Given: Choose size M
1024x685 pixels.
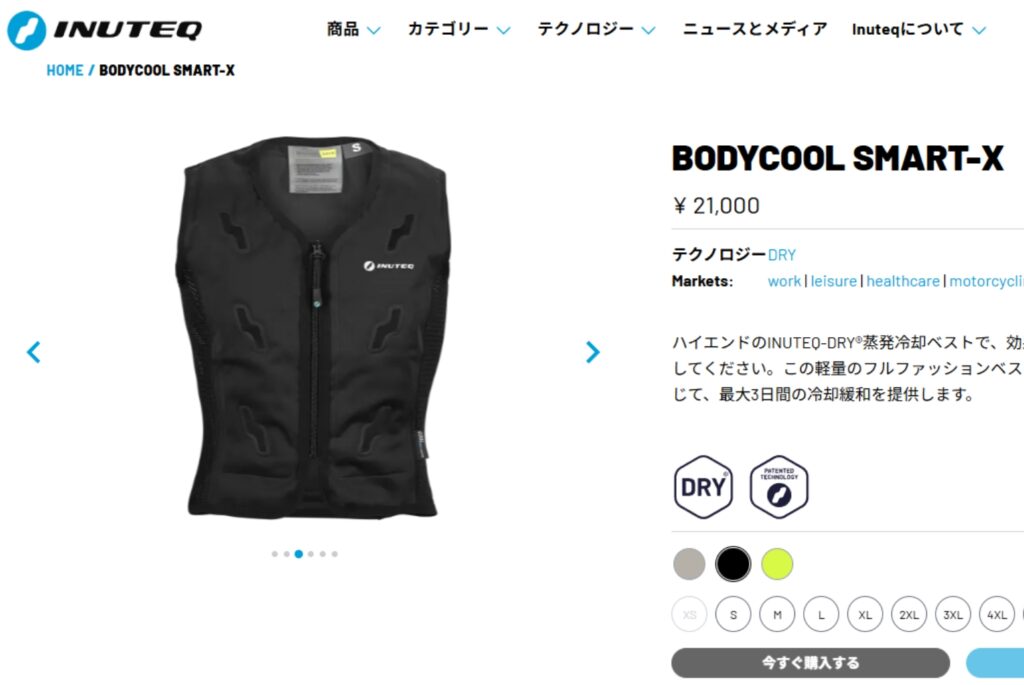Looking at the screenshot, I should (x=777, y=614).
